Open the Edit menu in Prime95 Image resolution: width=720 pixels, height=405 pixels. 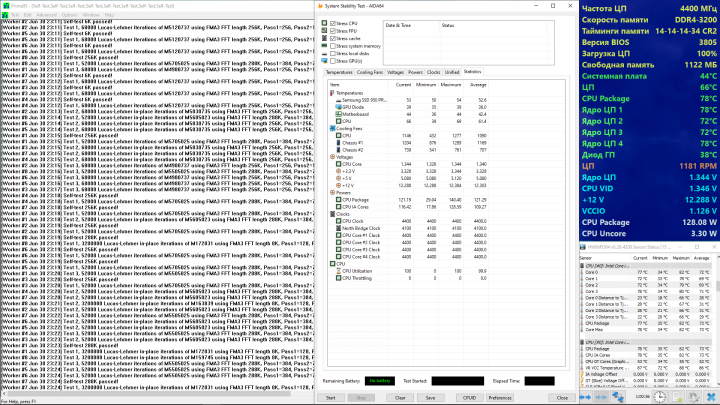pos(28,15)
